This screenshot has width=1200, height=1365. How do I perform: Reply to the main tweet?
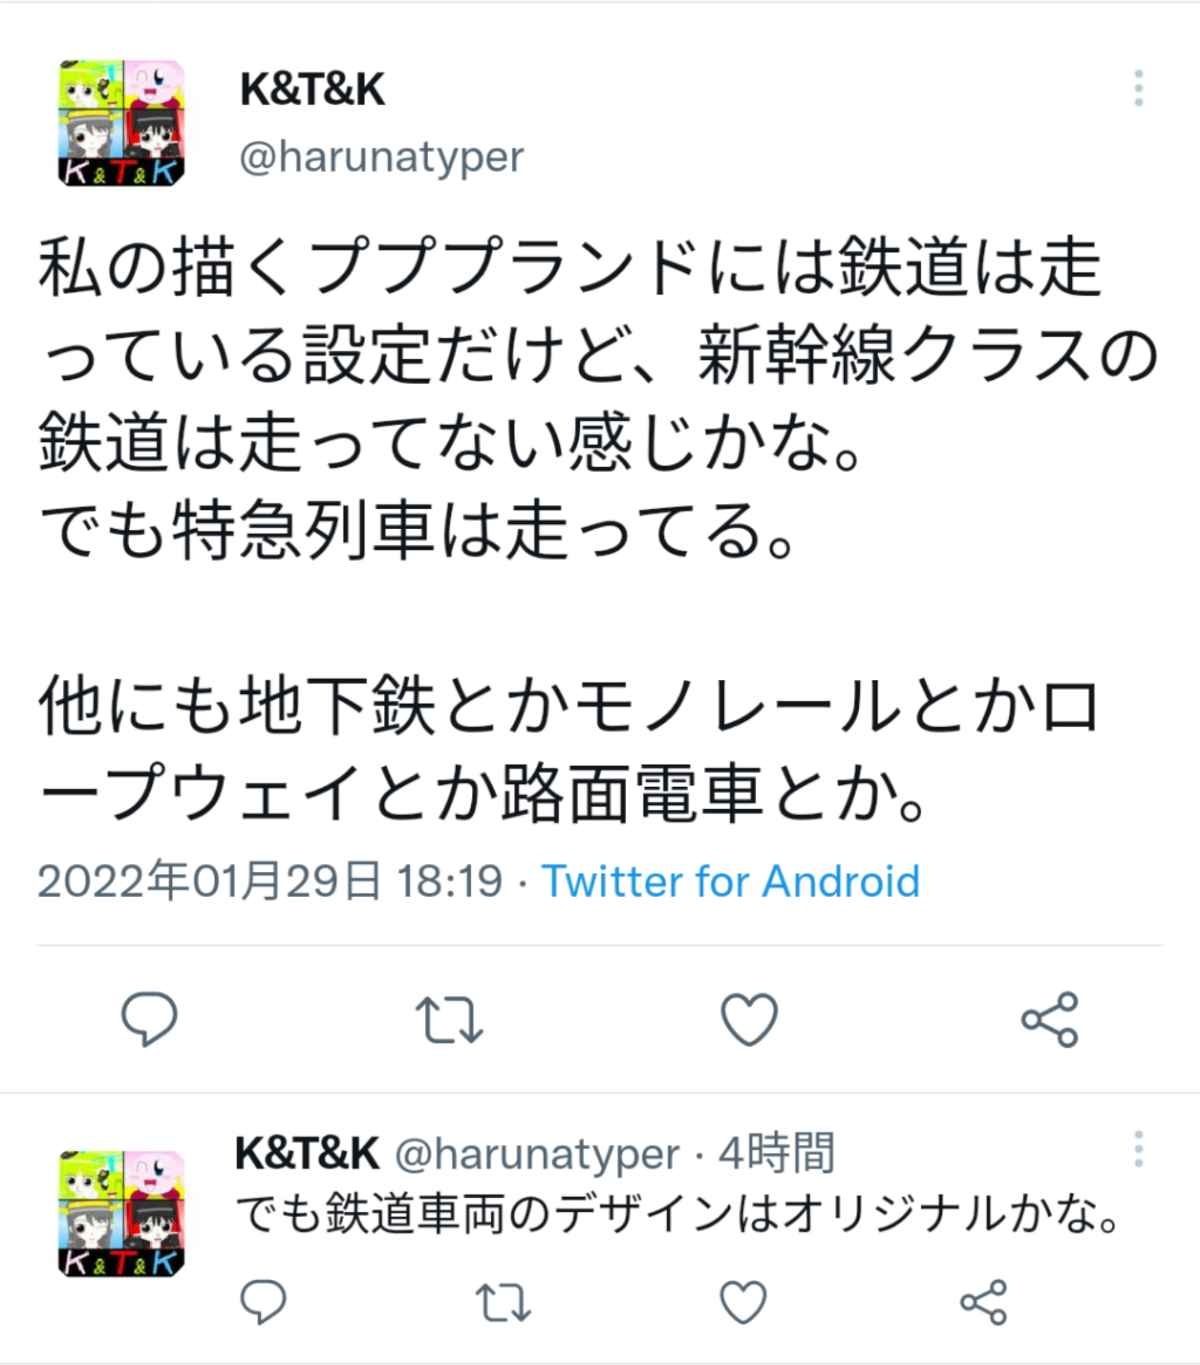149,1019
